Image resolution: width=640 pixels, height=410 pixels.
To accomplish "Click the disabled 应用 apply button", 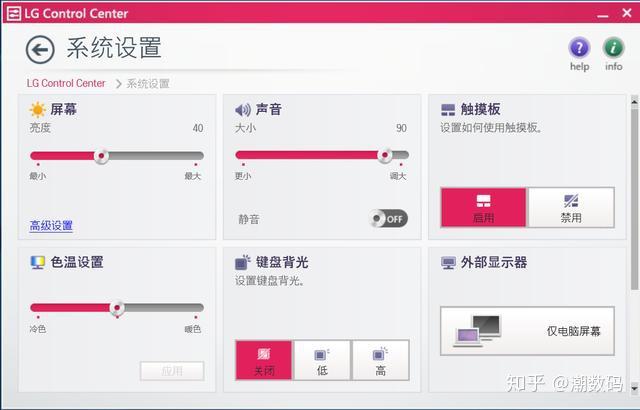I will (172, 371).
